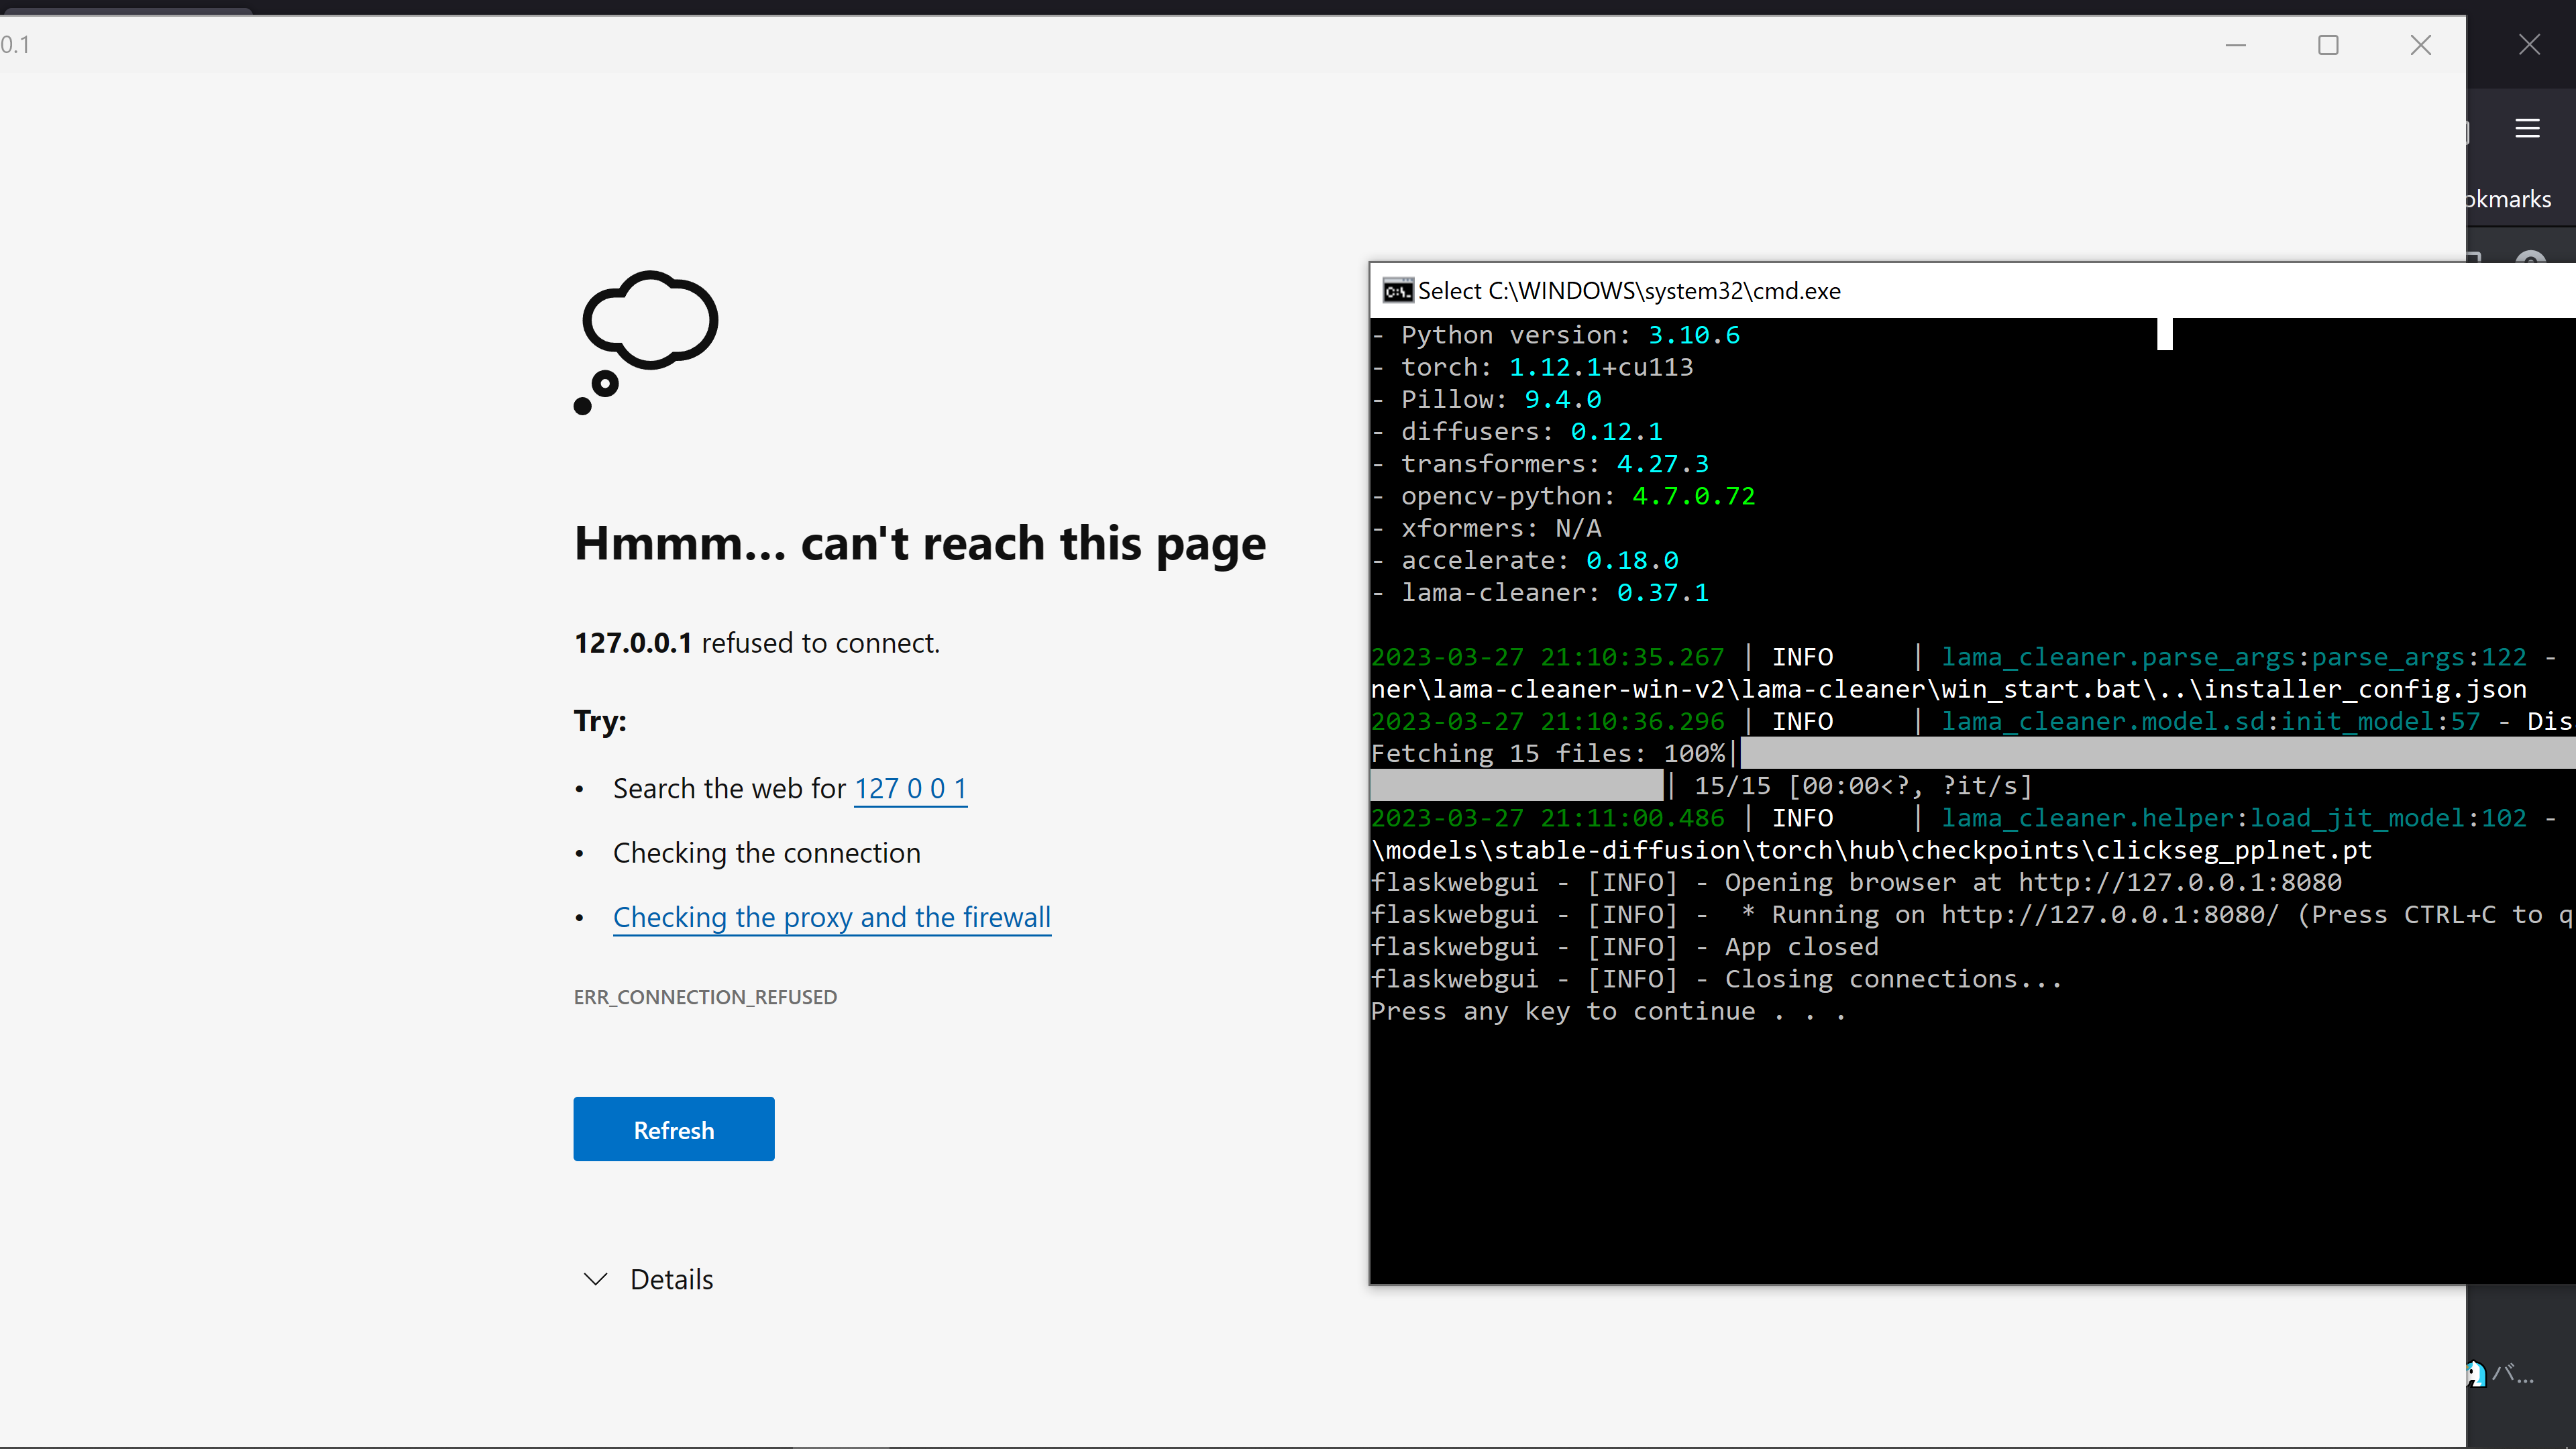This screenshot has width=2576, height=1449.
Task: Click the 'xformers: N/A' line
Action: [x=1486, y=528]
